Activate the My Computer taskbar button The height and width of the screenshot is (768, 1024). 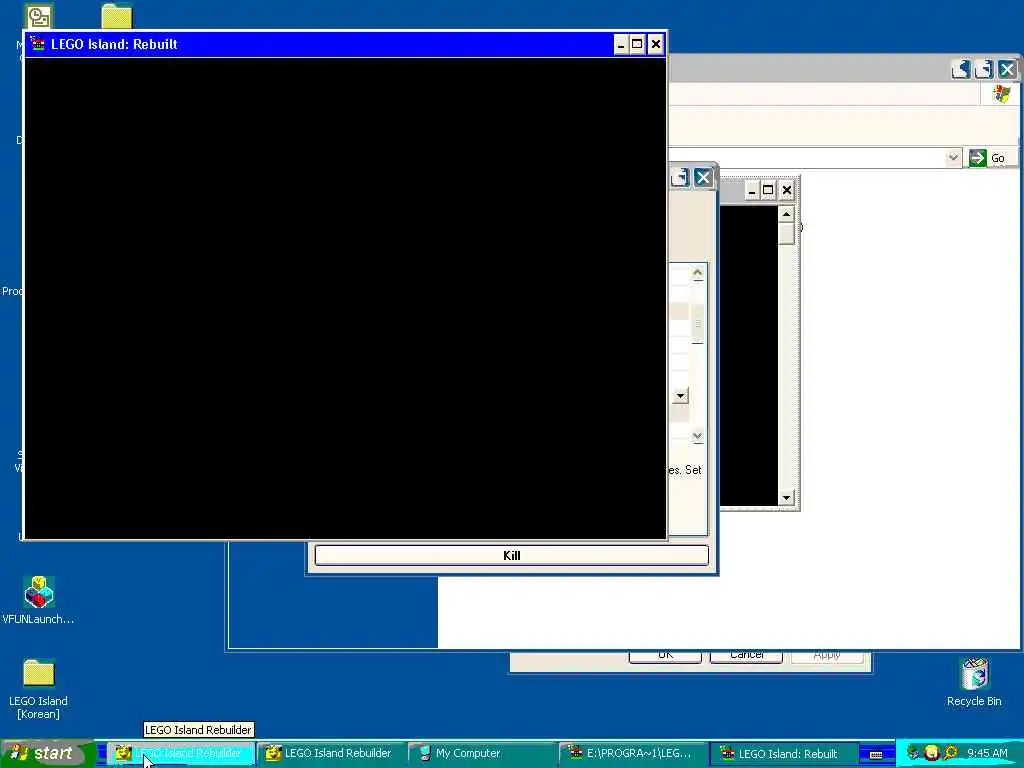coord(483,754)
